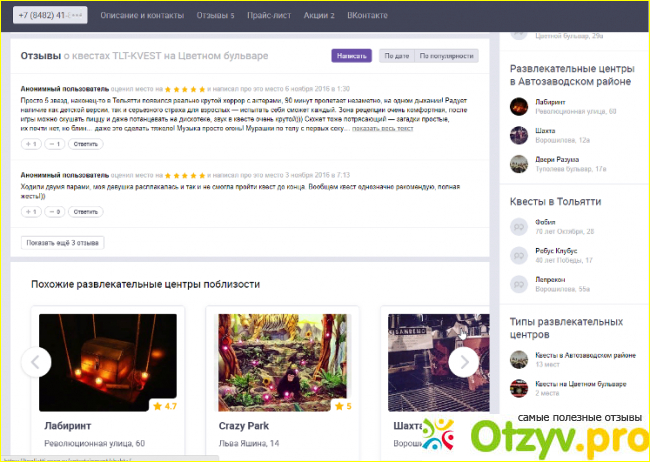Click the Фобия placeholder icon
The image size is (650, 462).
[519, 226]
